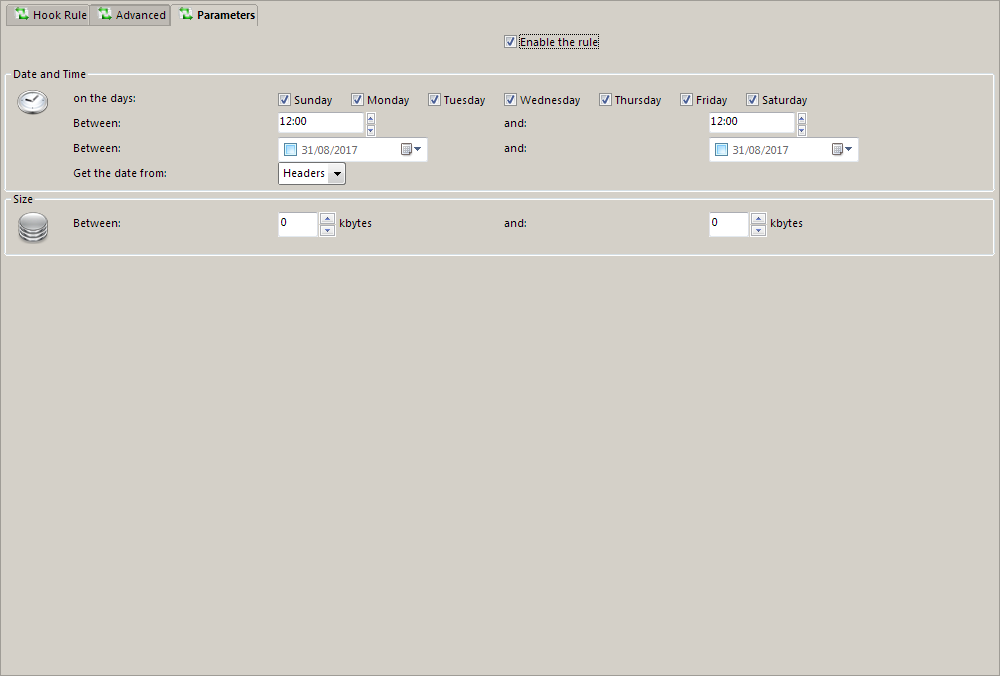Decrease the maximum size kbytes value

(x=758, y=230)
